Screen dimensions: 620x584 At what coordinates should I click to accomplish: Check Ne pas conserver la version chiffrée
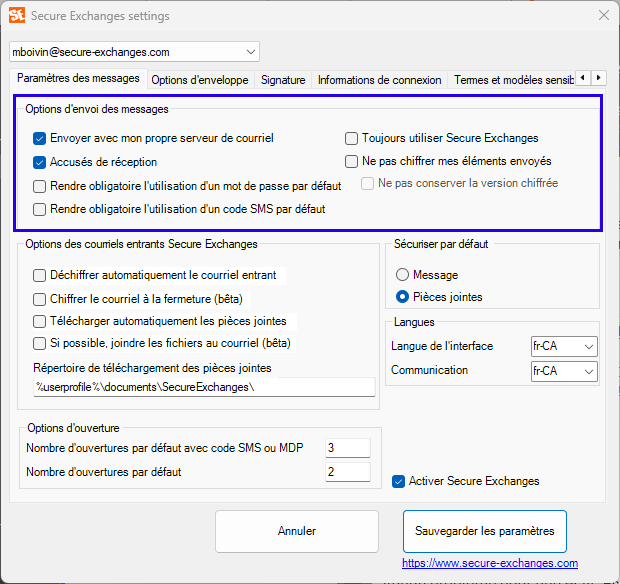(x=367, y=183)
